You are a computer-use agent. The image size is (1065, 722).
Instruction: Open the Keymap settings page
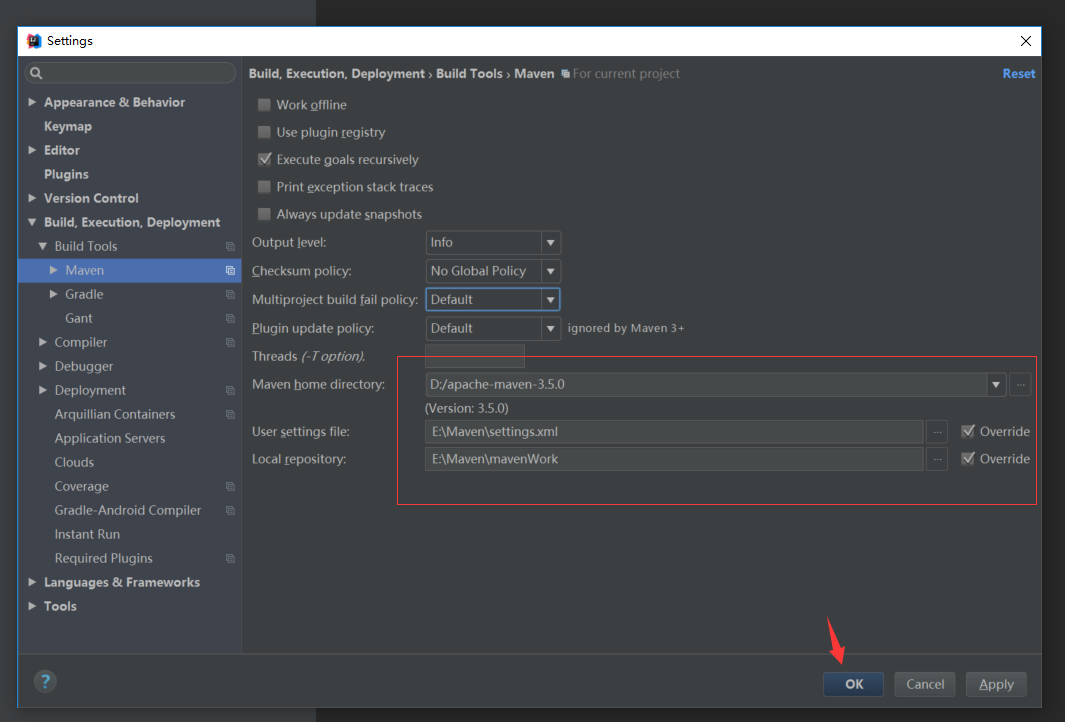pyautogui.click(x=68, y=126)
